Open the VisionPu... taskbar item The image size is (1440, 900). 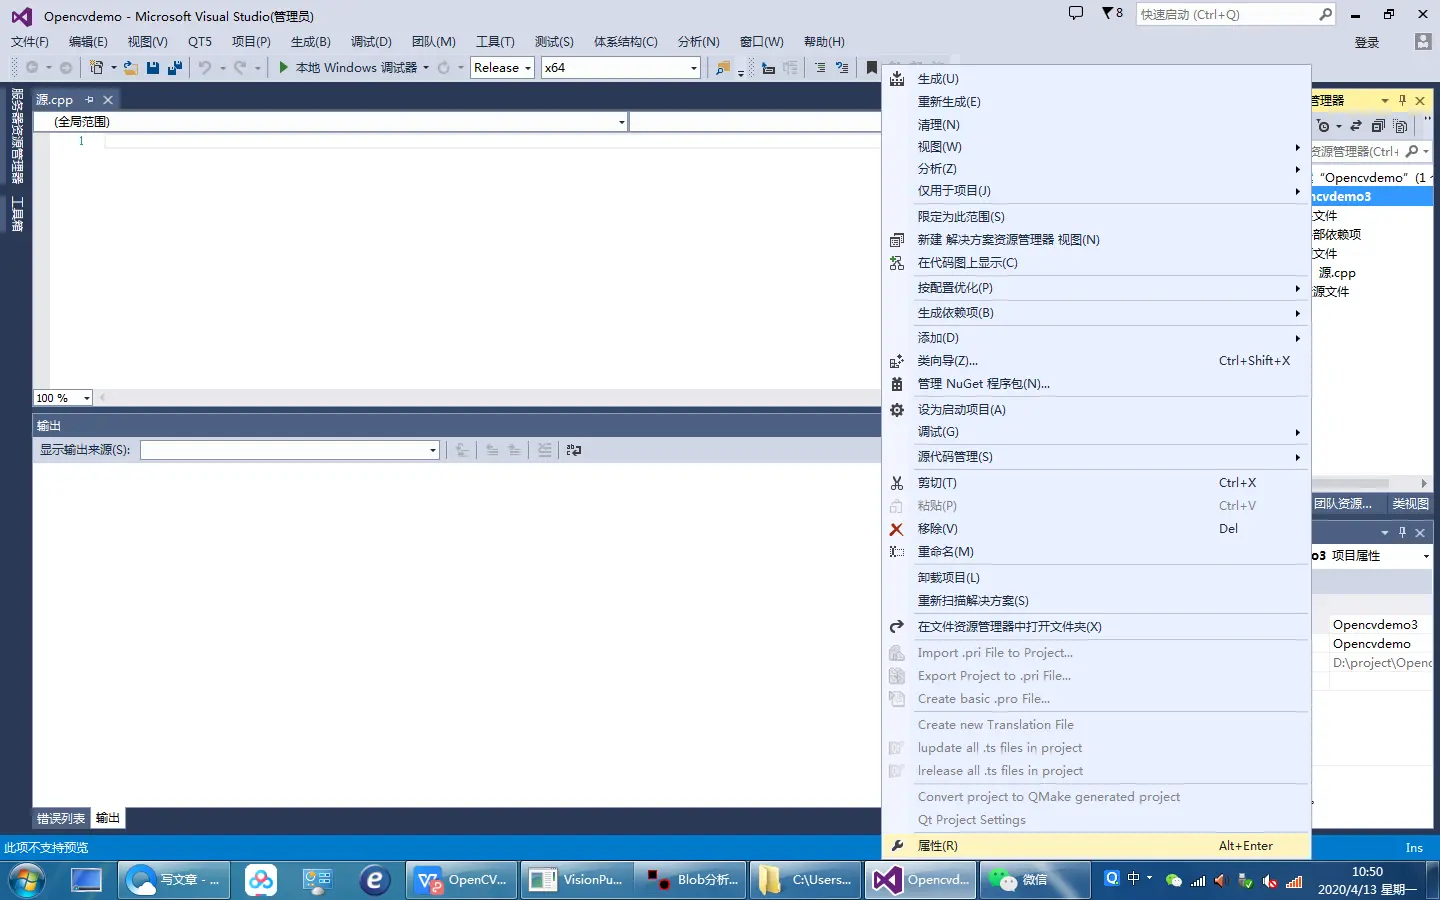pyautogui.click(x=577, y=880)
